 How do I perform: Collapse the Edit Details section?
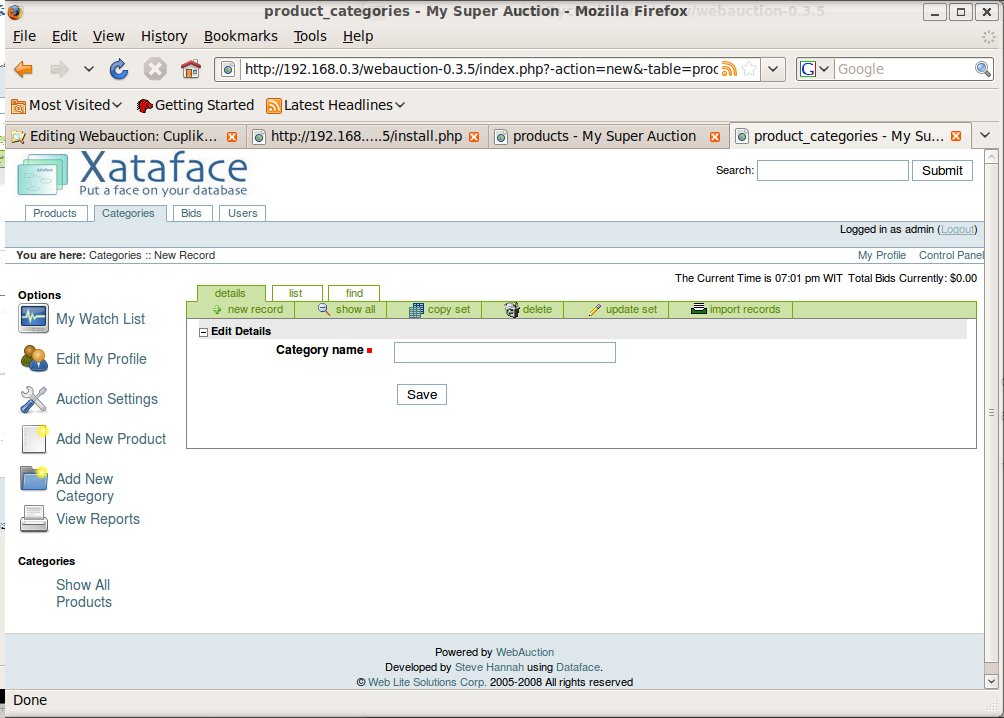[203, 331]
